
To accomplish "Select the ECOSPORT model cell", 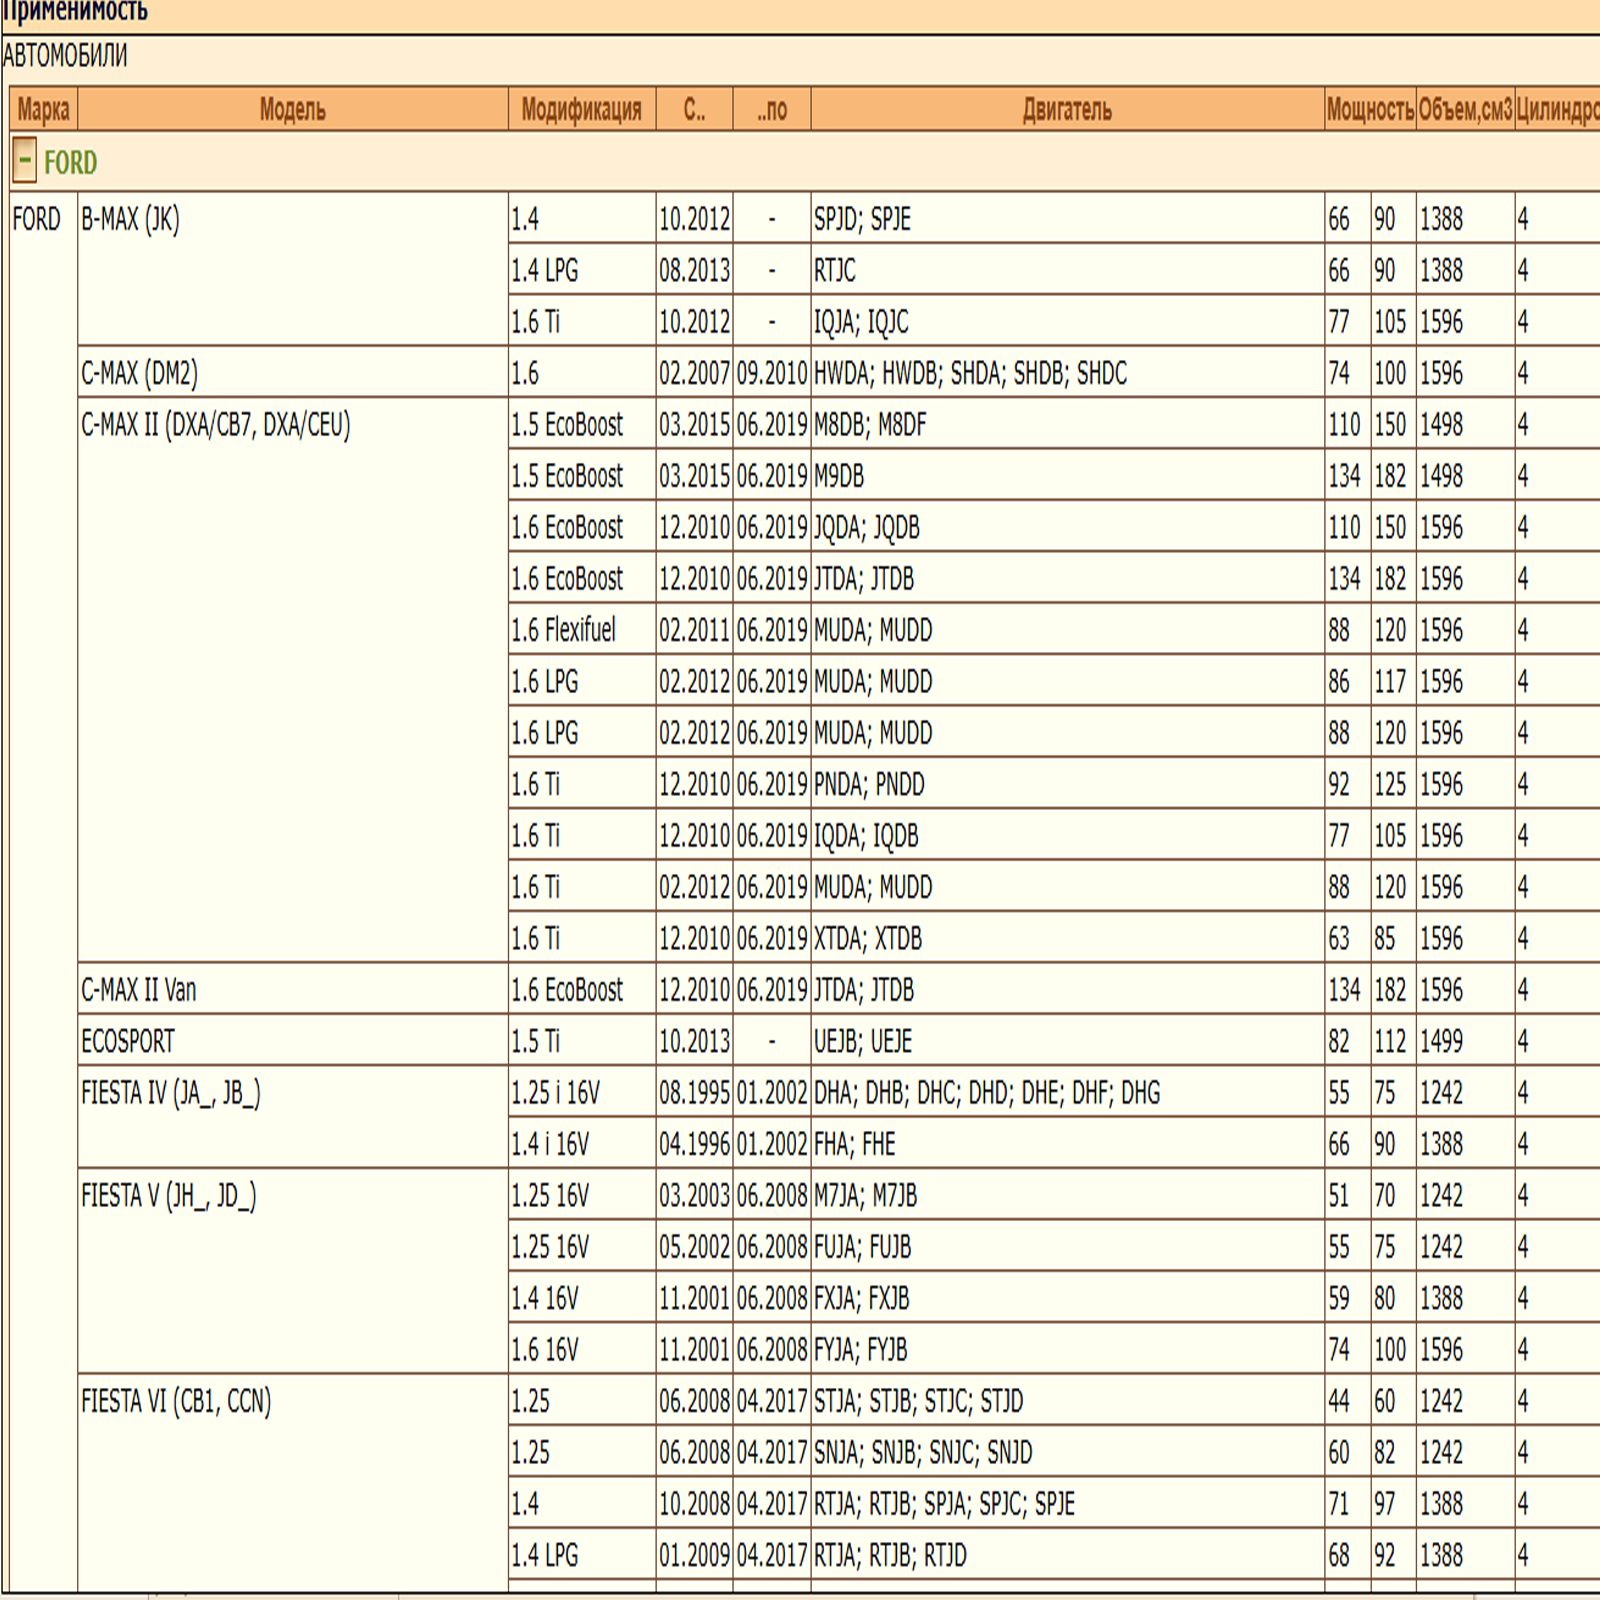I will coord(128,1041).
